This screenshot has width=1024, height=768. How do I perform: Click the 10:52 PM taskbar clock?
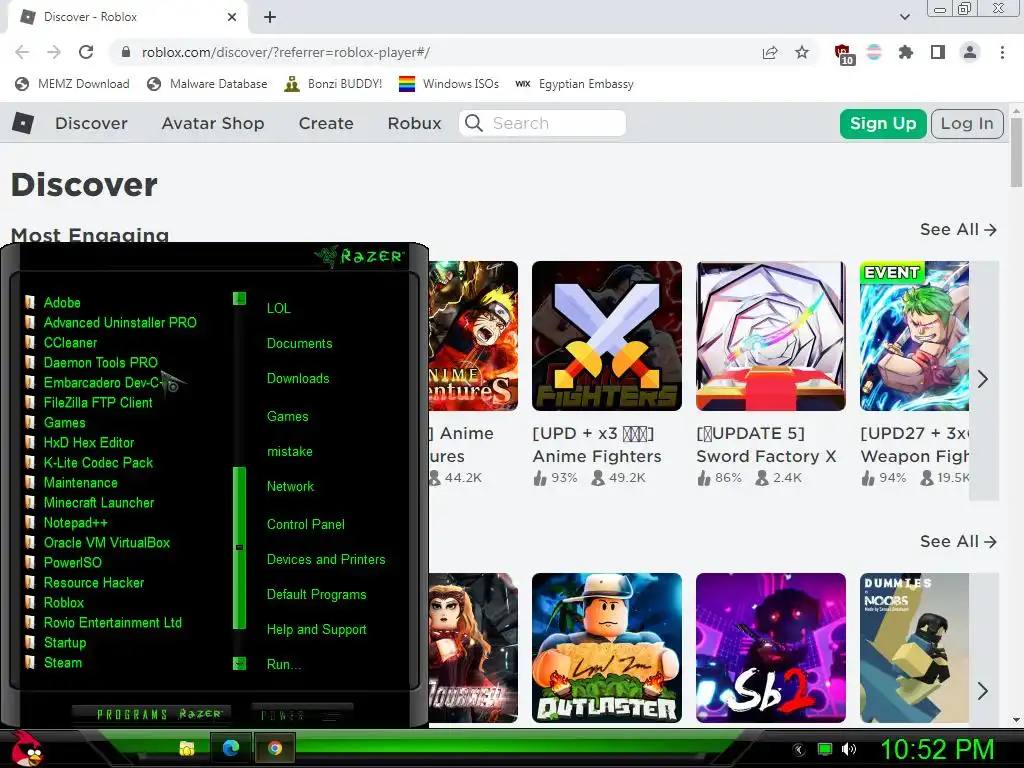click(x=938, y=749)
